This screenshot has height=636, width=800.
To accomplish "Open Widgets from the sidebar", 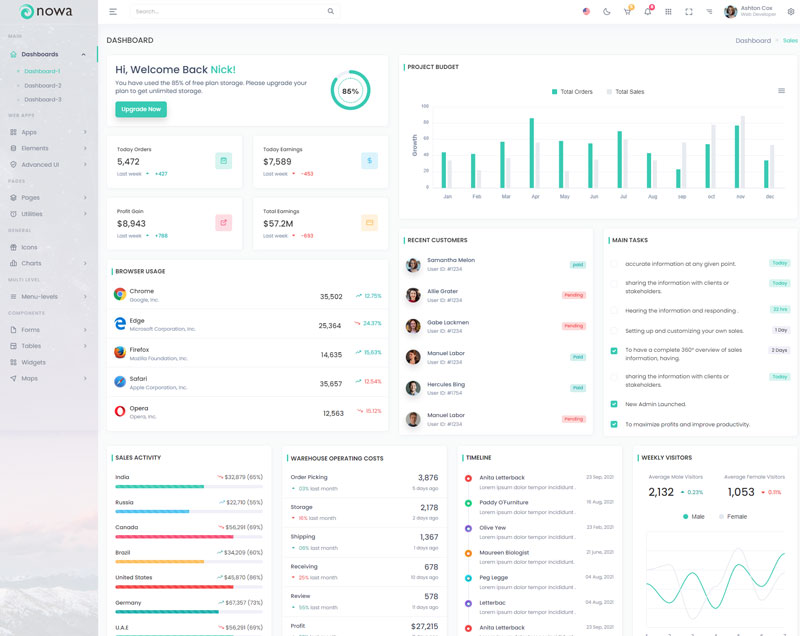I will point(33,362).
